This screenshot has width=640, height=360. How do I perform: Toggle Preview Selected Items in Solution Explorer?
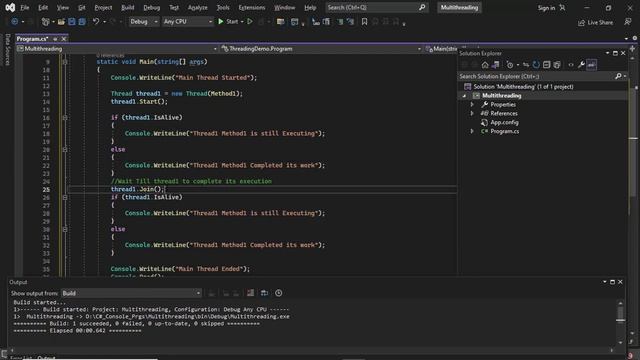591,65
